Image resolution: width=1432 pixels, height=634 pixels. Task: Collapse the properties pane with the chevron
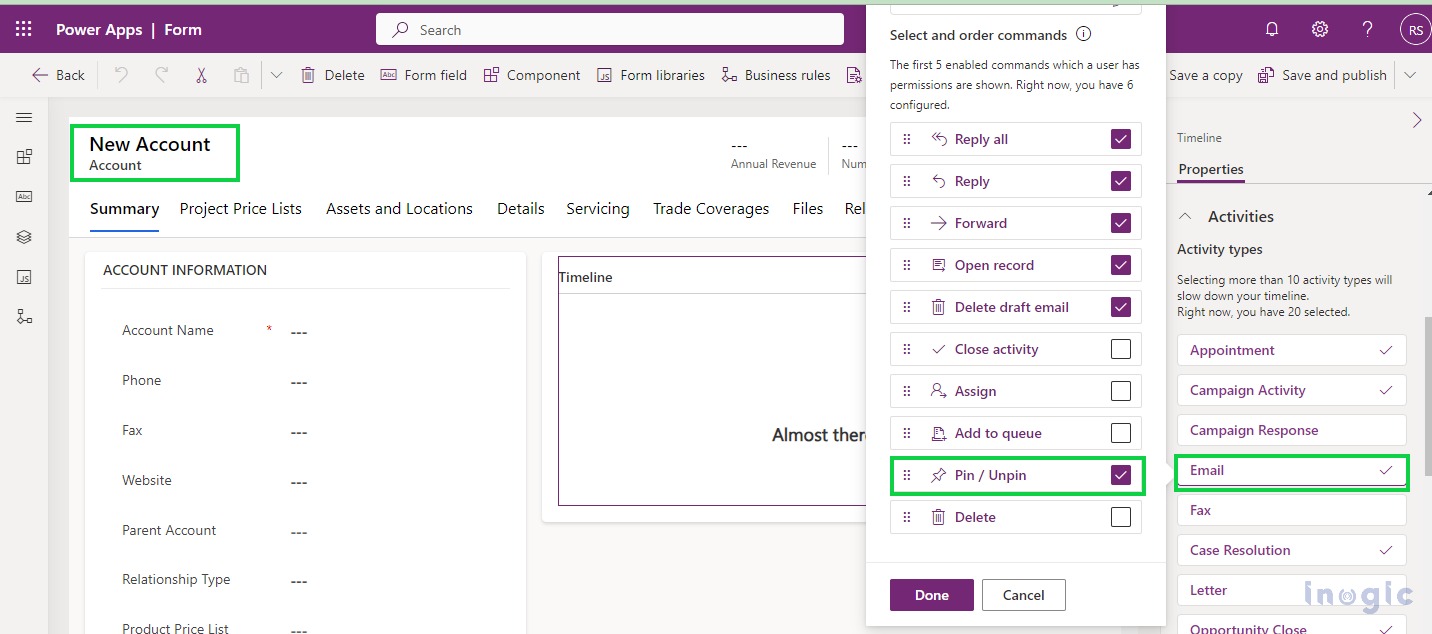pos(1416,120)
